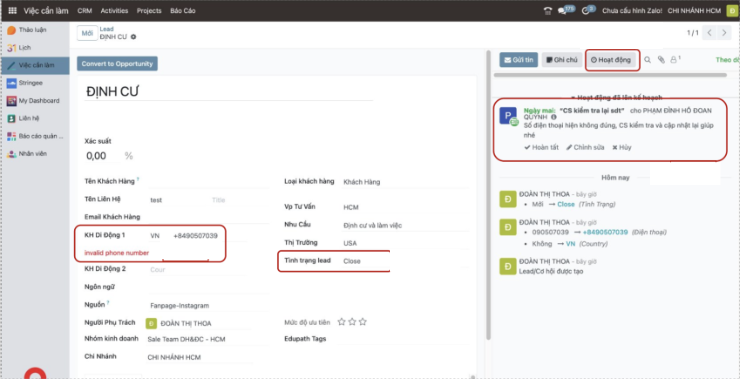Click the Xác suất probability field 0,00
The image size is (740, 380).
[x=101, y=156]
